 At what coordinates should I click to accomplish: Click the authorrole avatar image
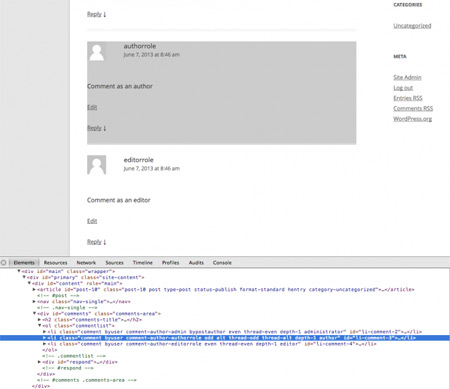coord(97,52)
